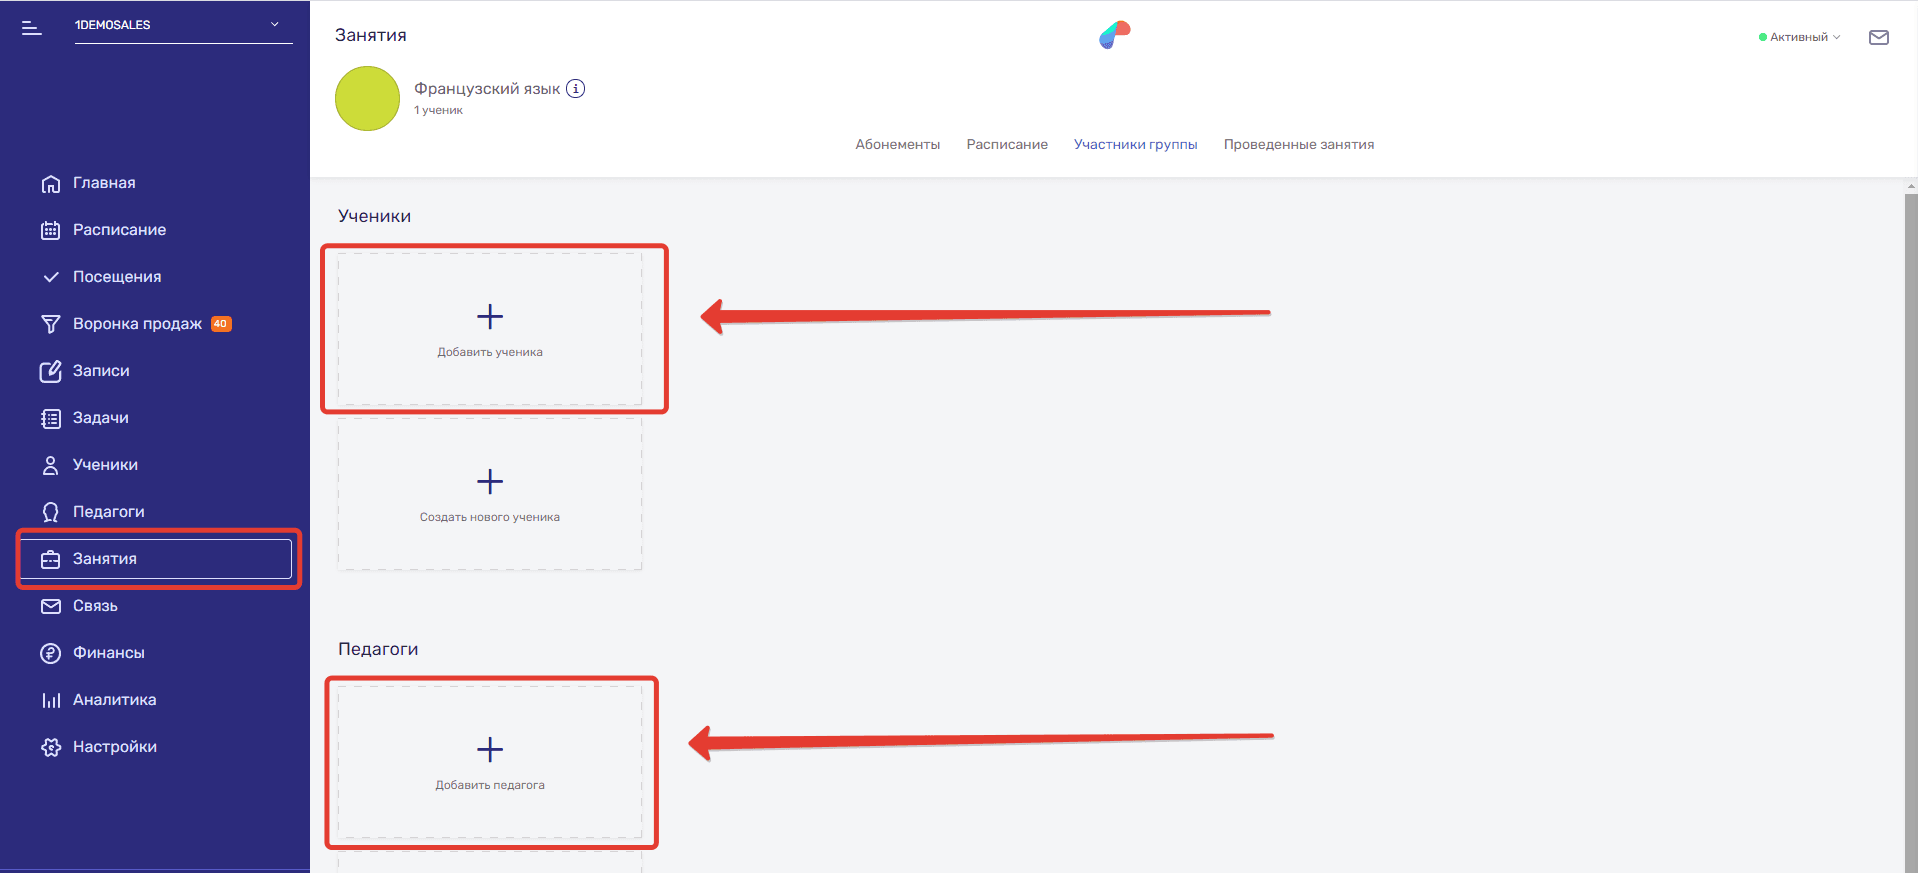Viewport: 1918px width, 873px height.
Task: Switch to the Расписание tab
Action: click(x=1006, y=145)
